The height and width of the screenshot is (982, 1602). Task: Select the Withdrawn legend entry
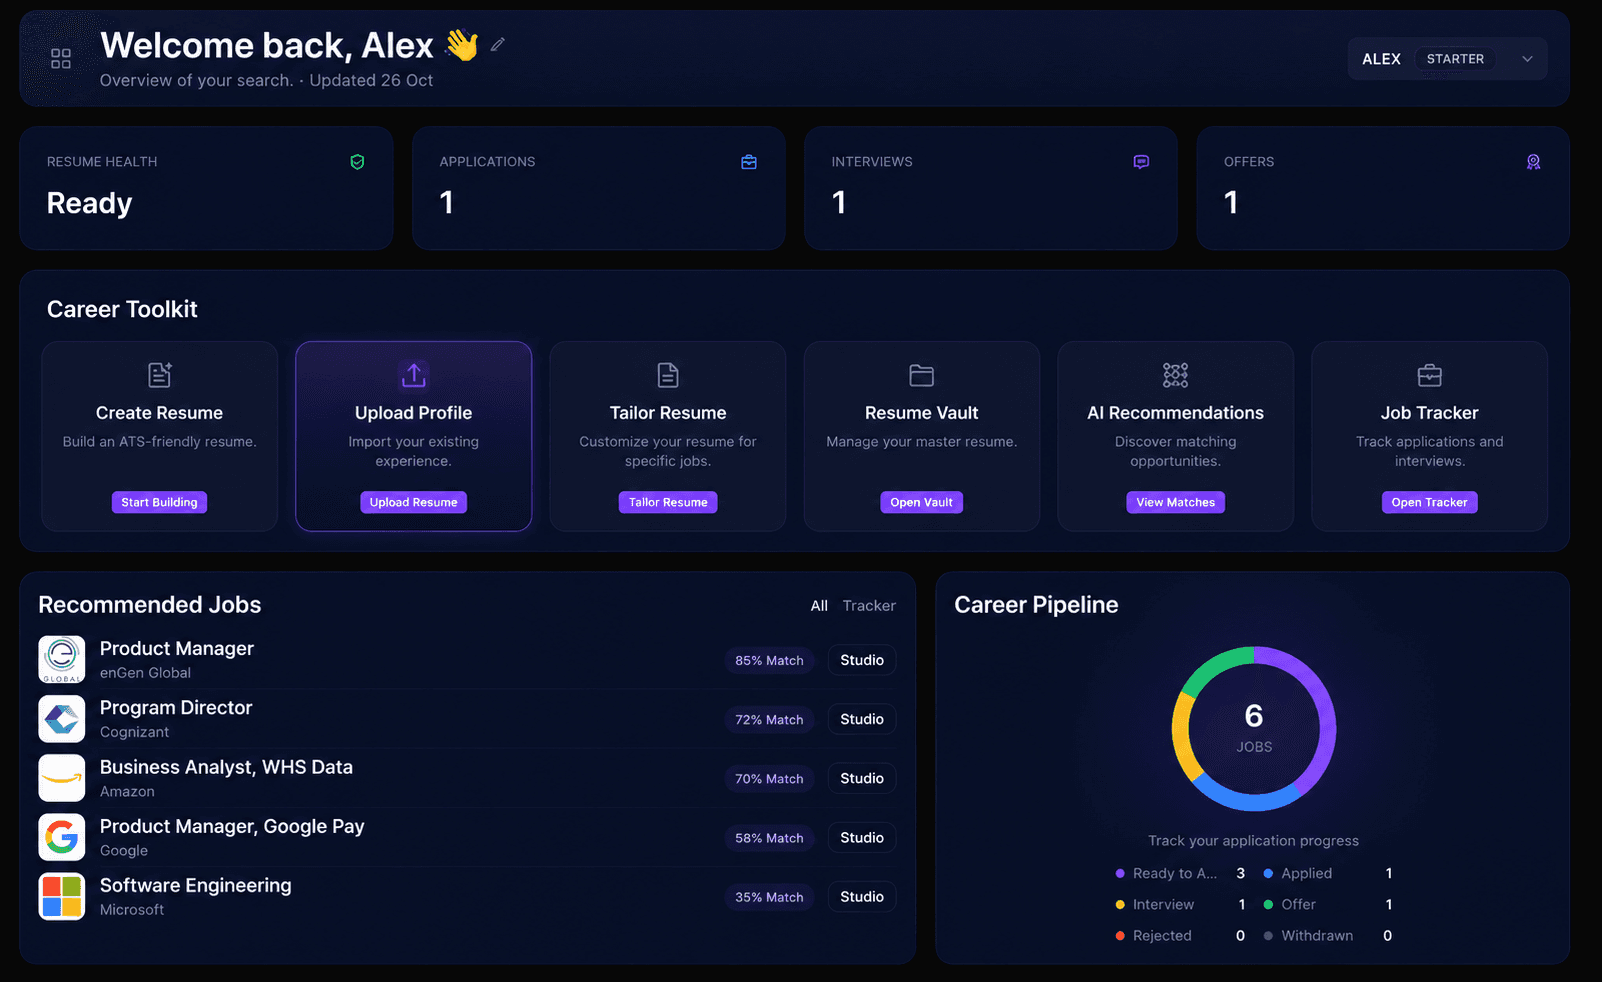[x=1328, y=936]
